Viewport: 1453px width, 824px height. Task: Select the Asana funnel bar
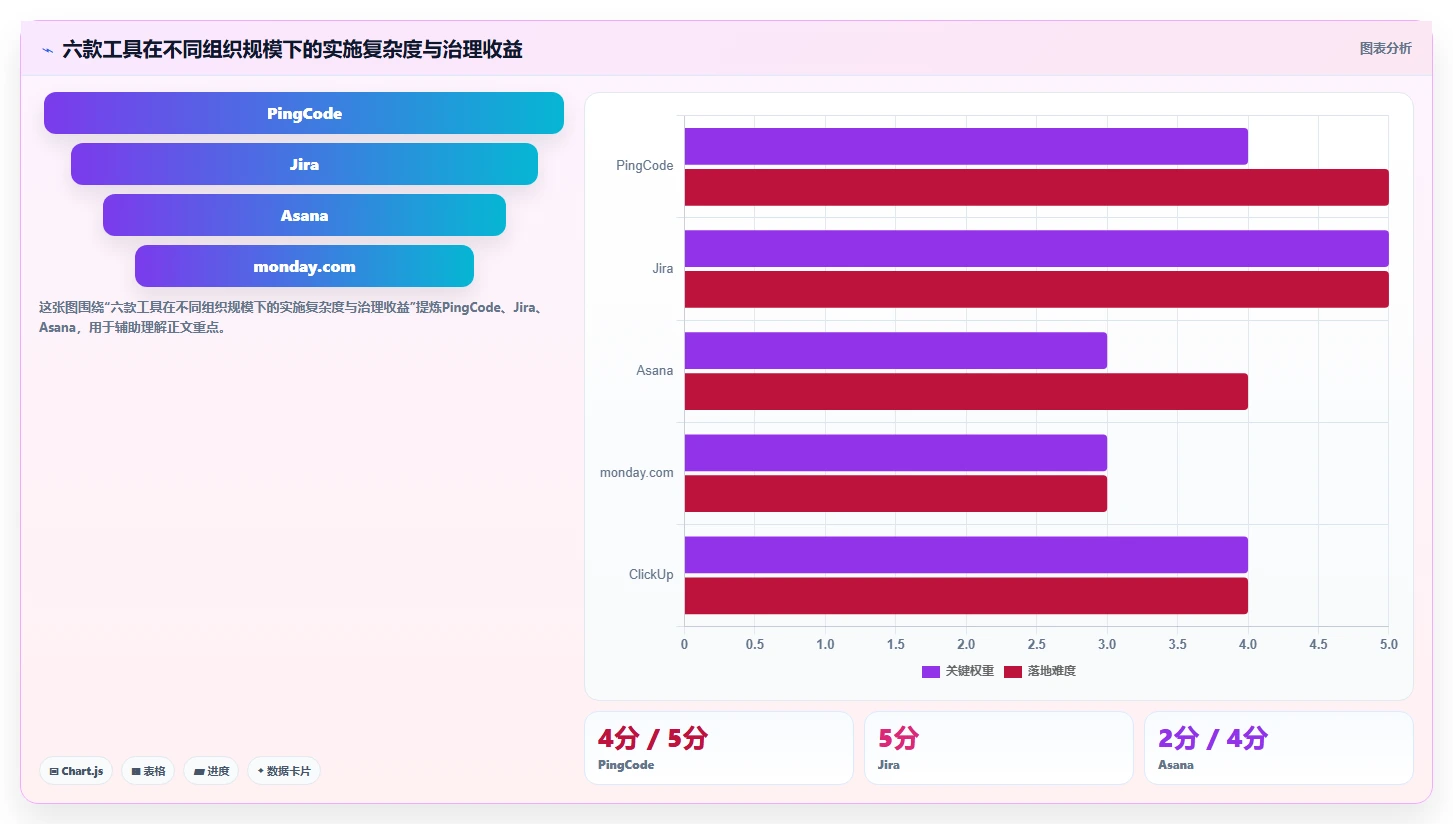click(304, 215)
